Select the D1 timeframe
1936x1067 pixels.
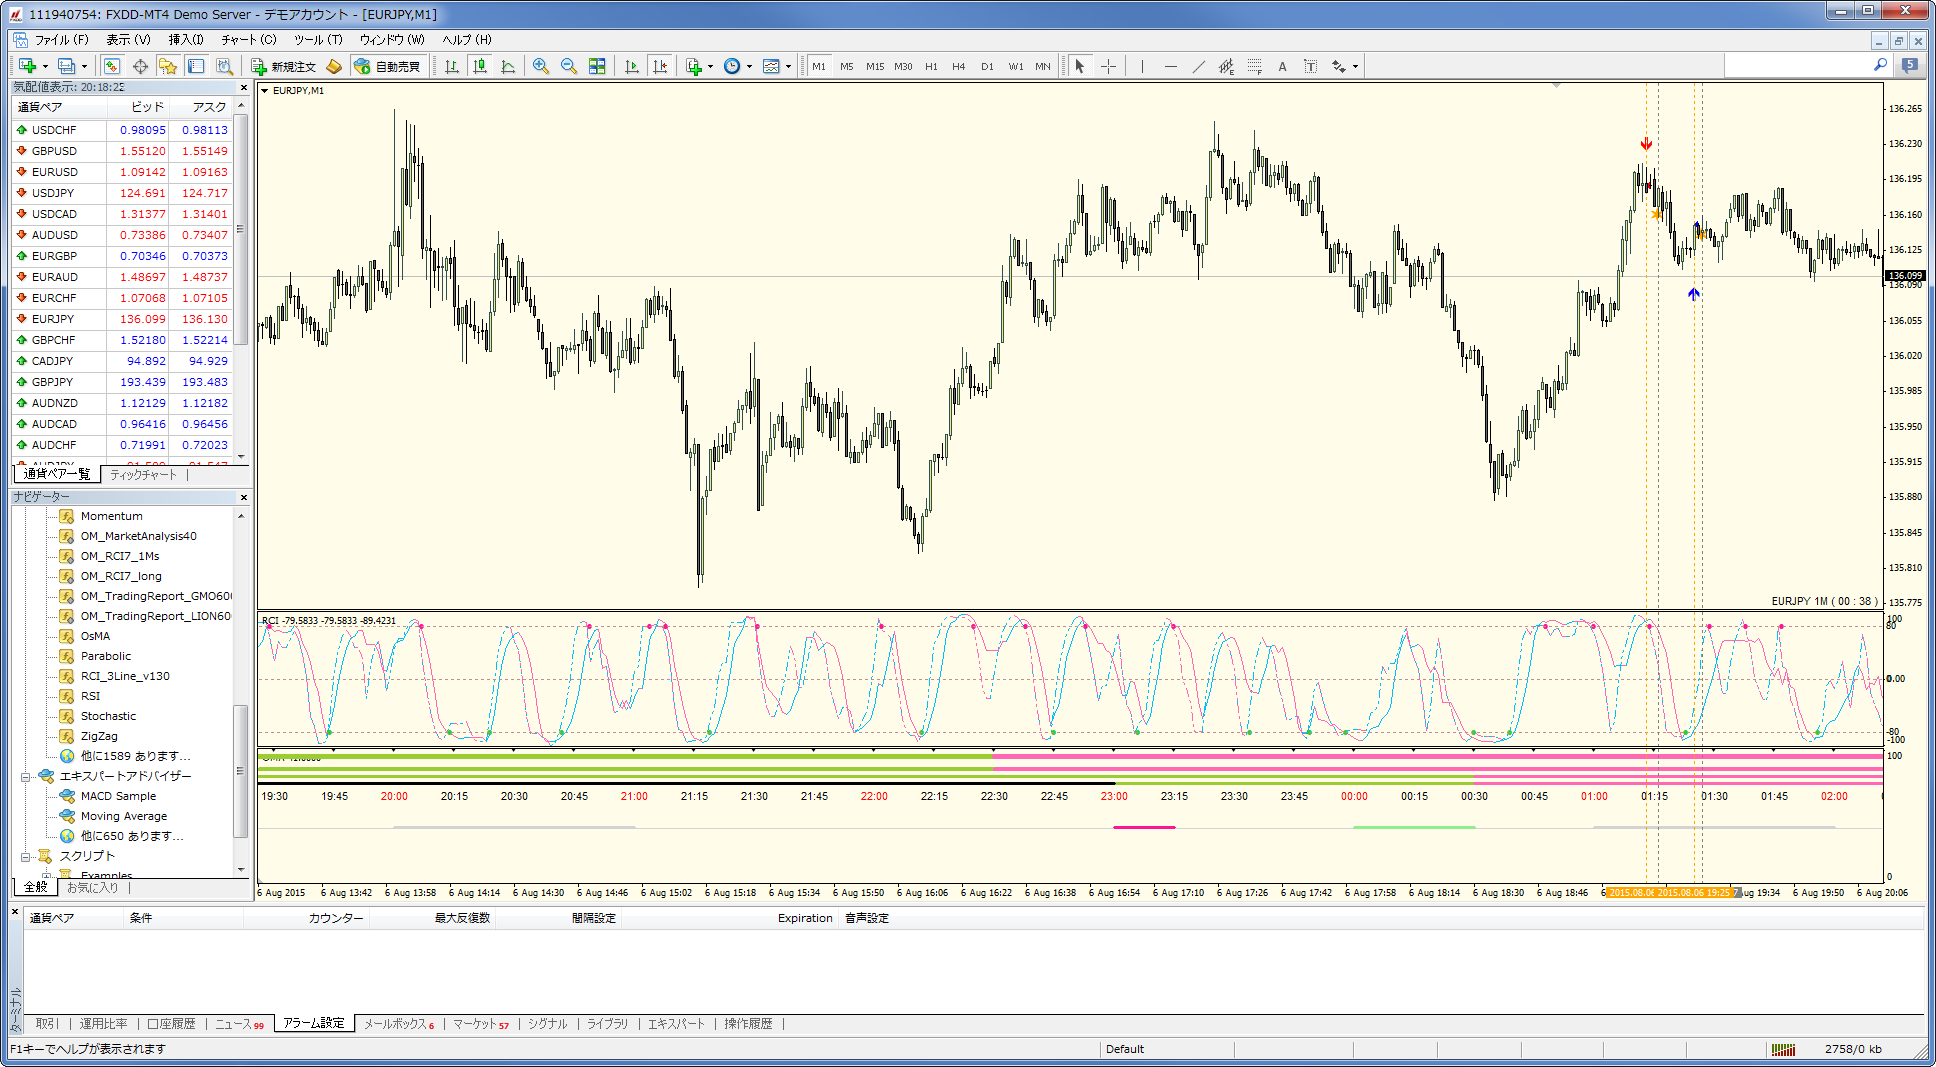tap(987, 66)
